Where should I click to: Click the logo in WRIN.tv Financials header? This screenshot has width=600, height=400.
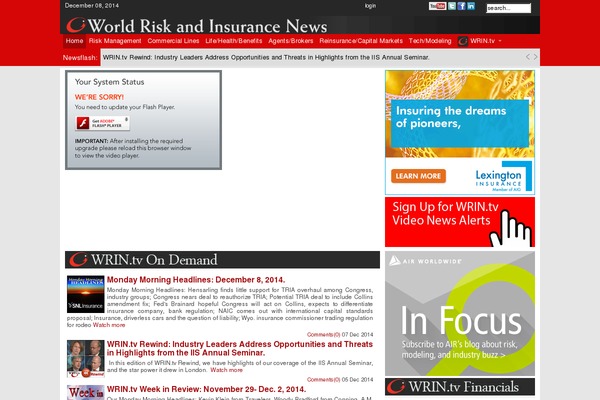(396, 387)
